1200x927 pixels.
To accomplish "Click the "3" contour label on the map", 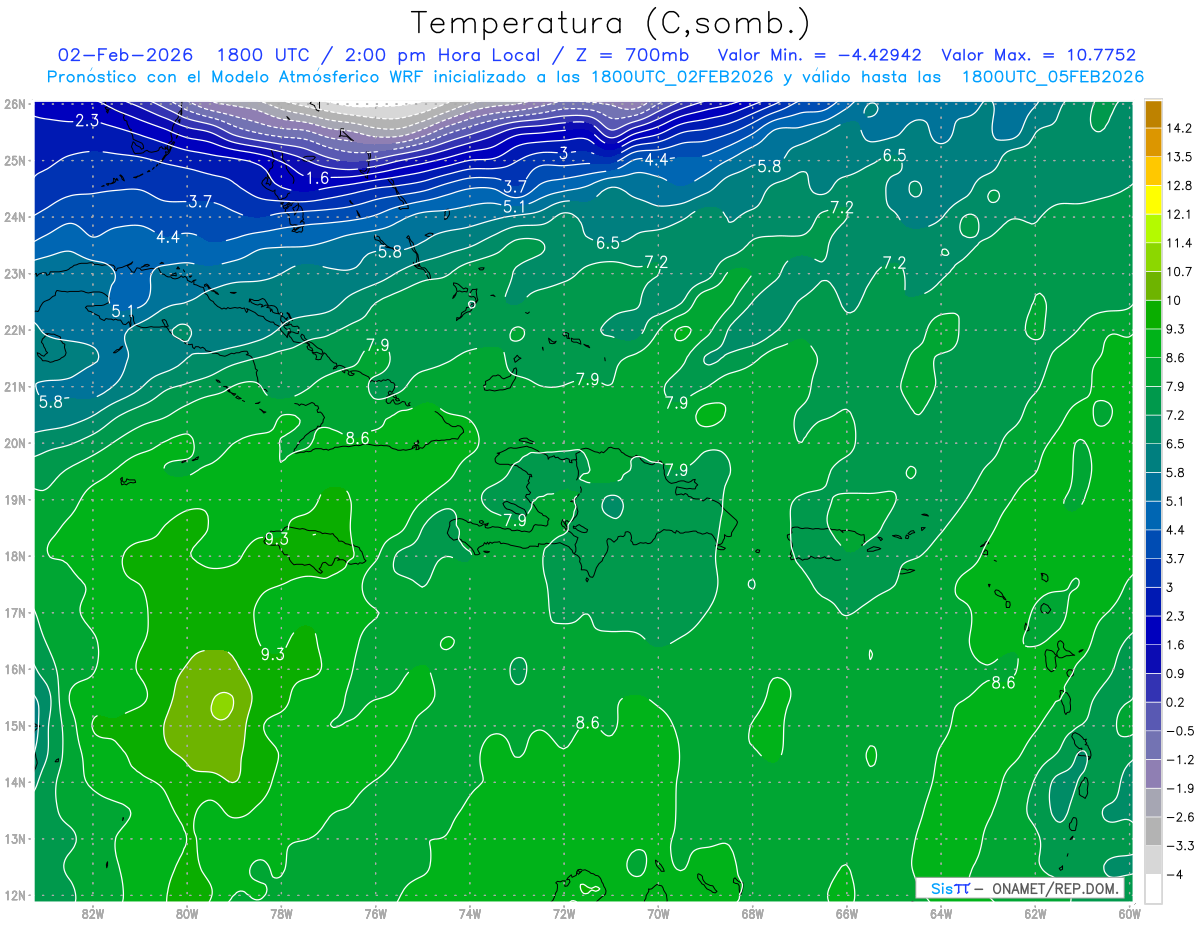I will click(563, 153).
